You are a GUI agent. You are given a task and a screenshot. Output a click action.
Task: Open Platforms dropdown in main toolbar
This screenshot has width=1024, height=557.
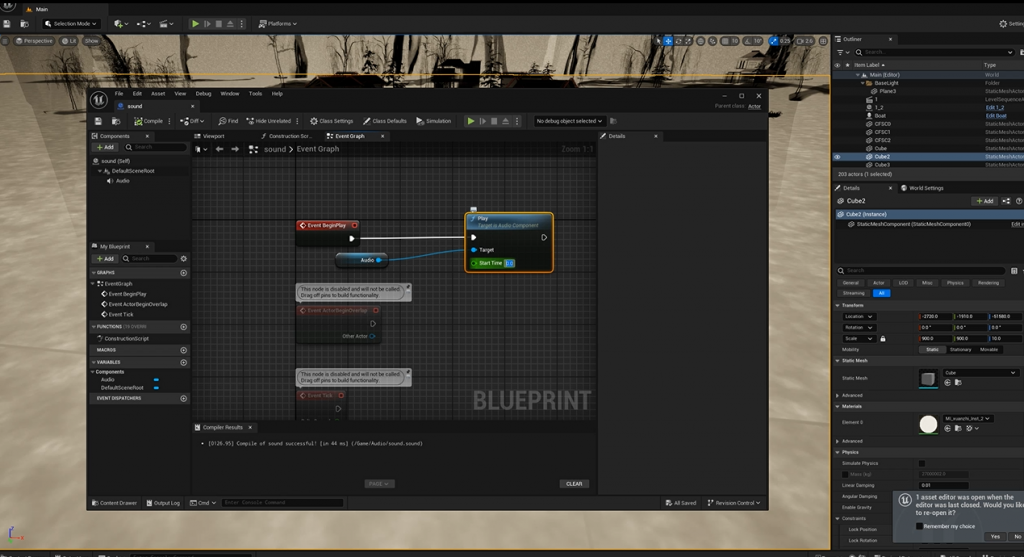tap(278, 24)
